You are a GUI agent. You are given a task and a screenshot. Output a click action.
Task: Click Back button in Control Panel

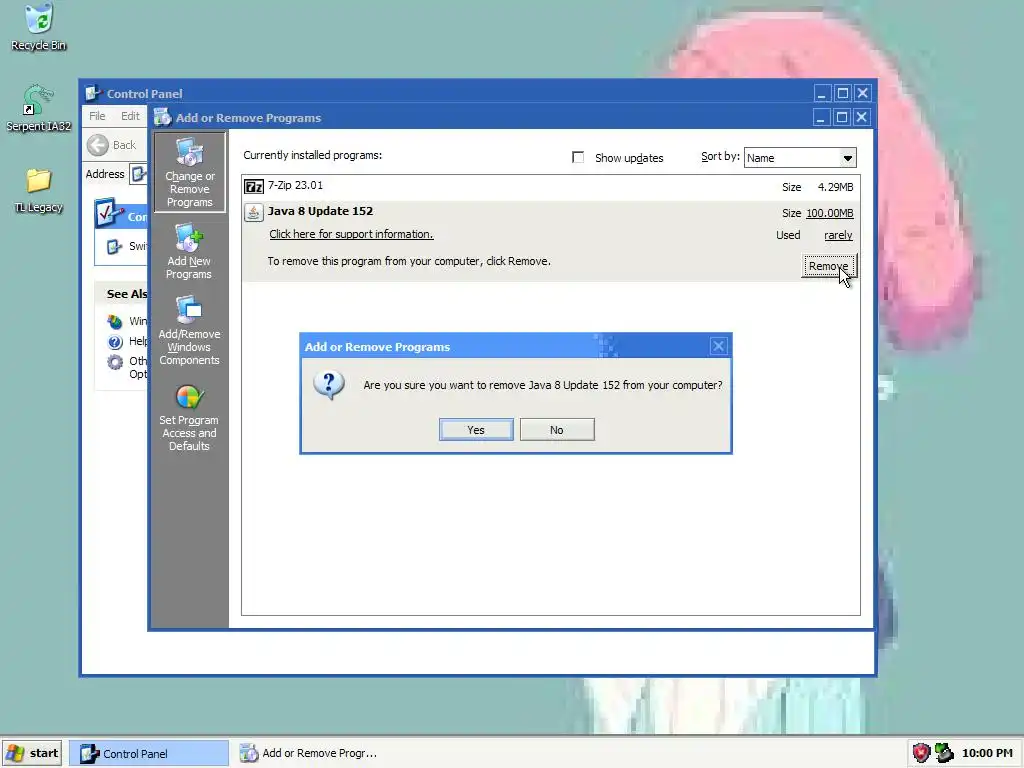pyautogui.click(x=112, y=145)
